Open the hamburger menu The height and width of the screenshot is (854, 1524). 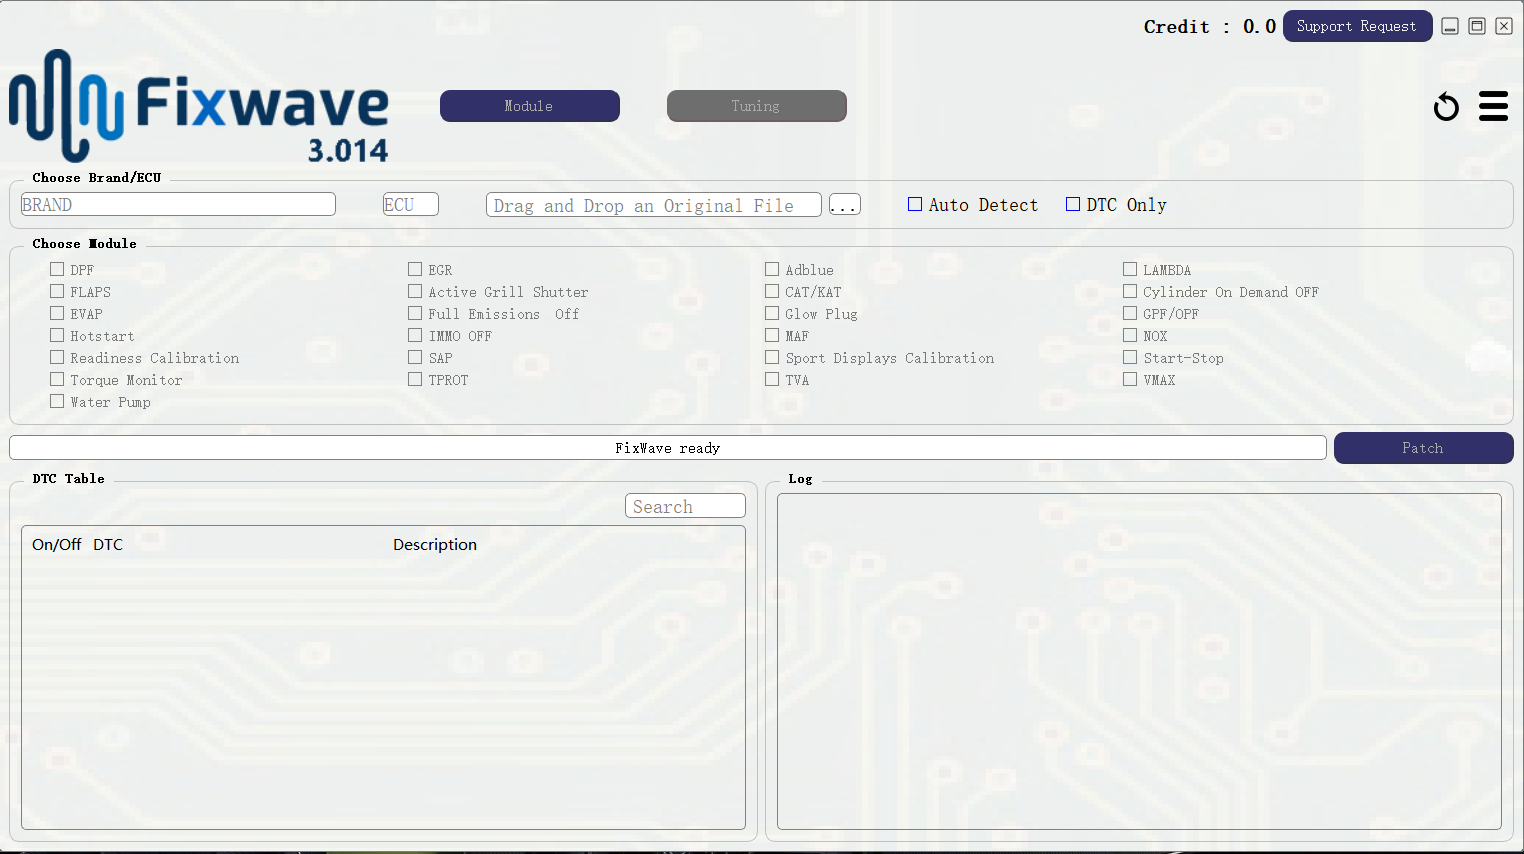[1493, 106]
